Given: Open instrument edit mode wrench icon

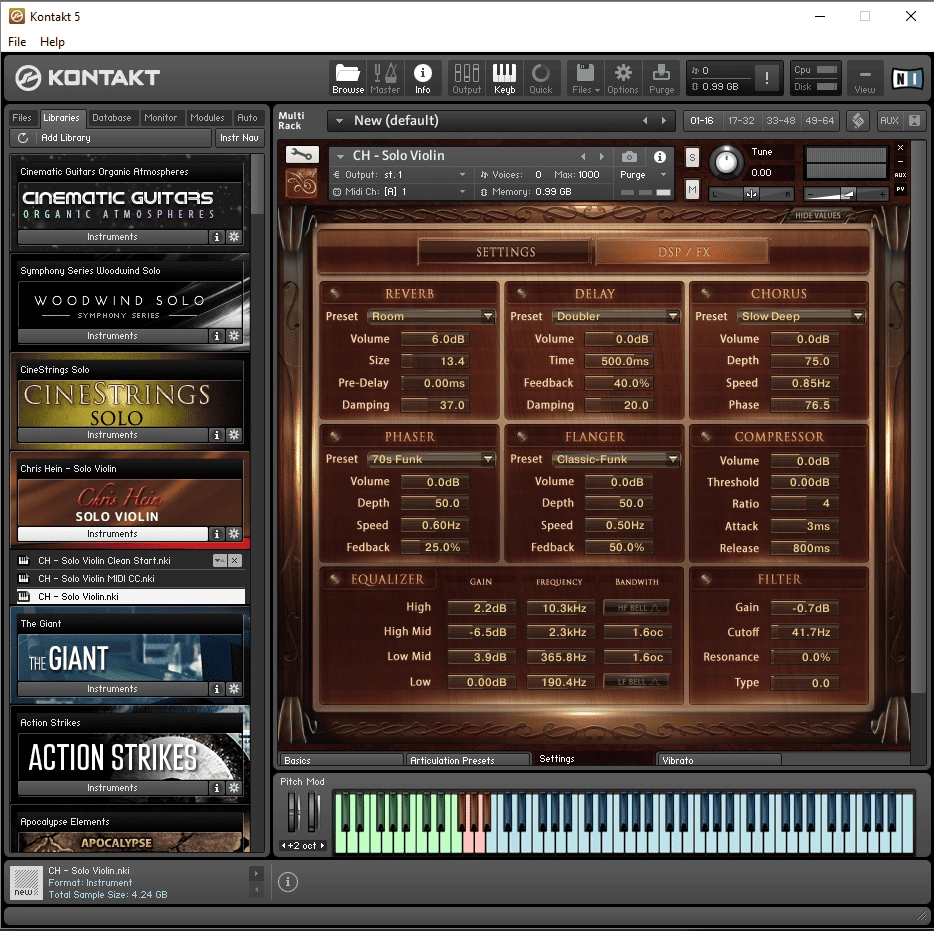Looking at the screenshot, I should coord(302,155).
